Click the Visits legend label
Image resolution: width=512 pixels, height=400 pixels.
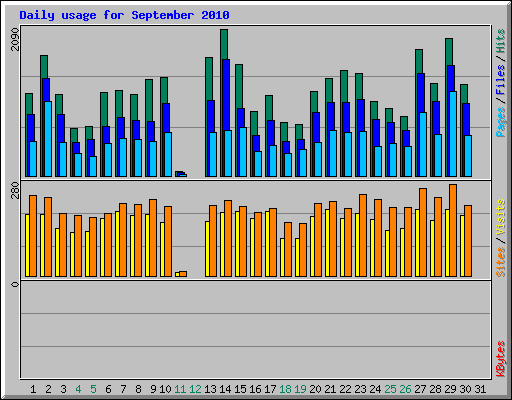pyautogui.click(x=501, y=217)
